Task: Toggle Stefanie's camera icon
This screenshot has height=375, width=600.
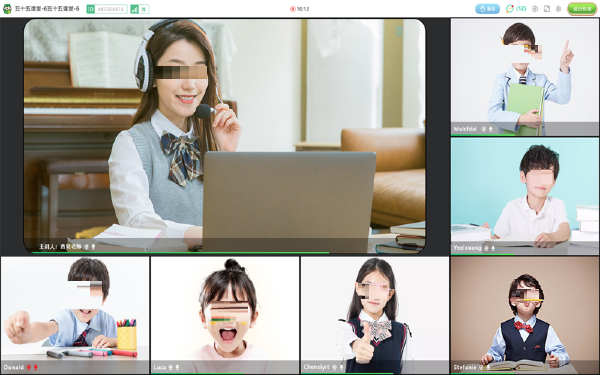Action: click(481, 367)
